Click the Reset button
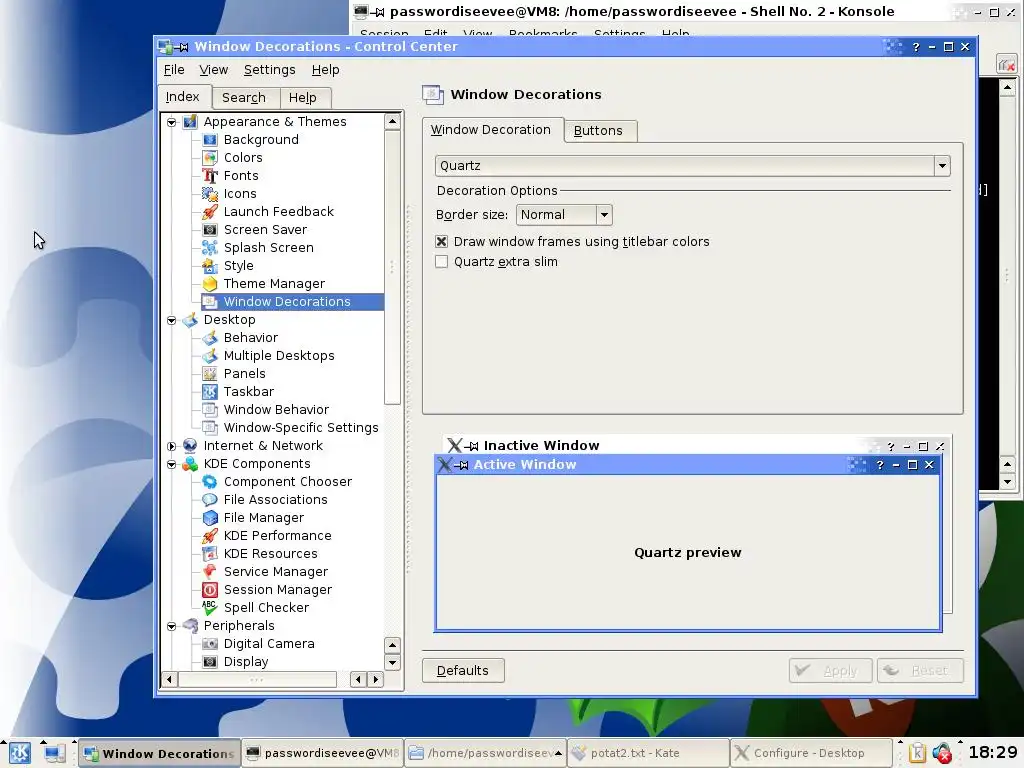Image resolution: width=1024 pixels, height=768 pixels. [920, 671]
